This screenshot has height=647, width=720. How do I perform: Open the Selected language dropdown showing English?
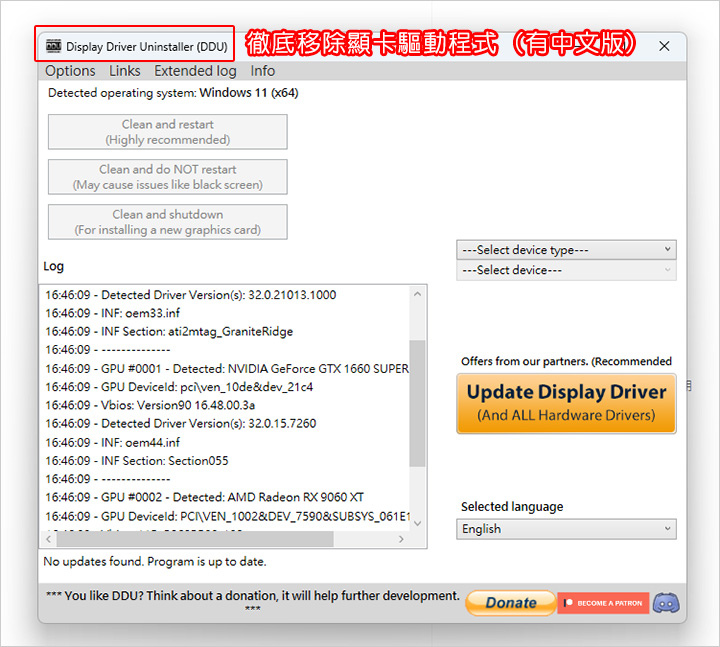[x=566, y=529]
